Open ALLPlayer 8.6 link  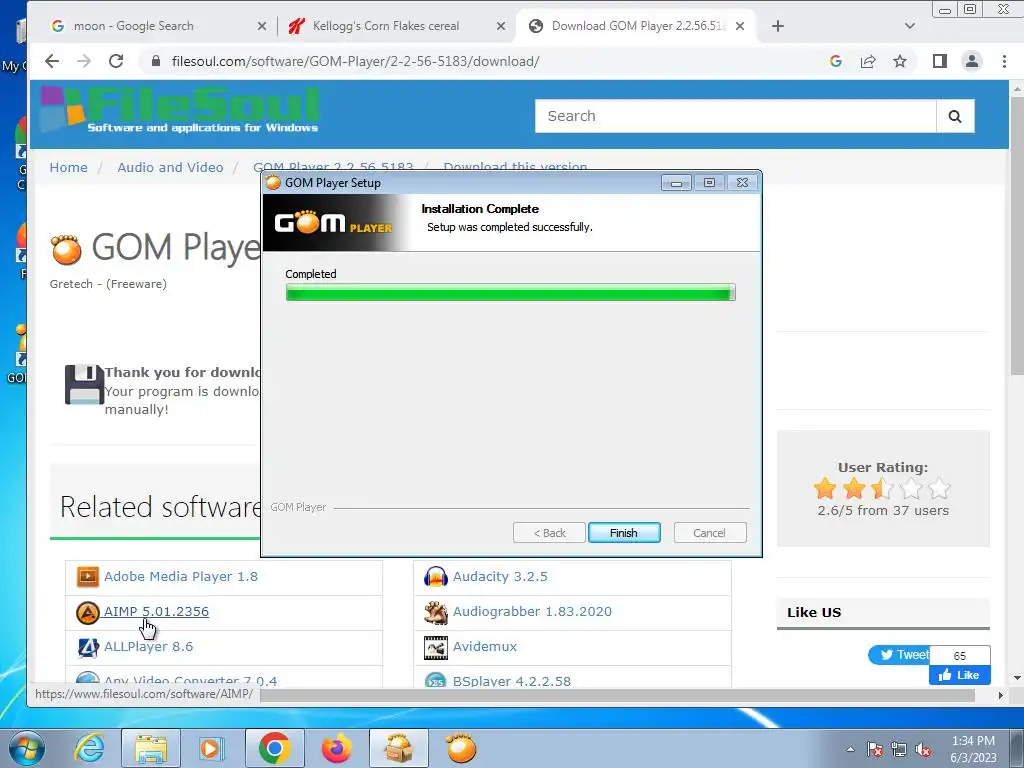149,647
